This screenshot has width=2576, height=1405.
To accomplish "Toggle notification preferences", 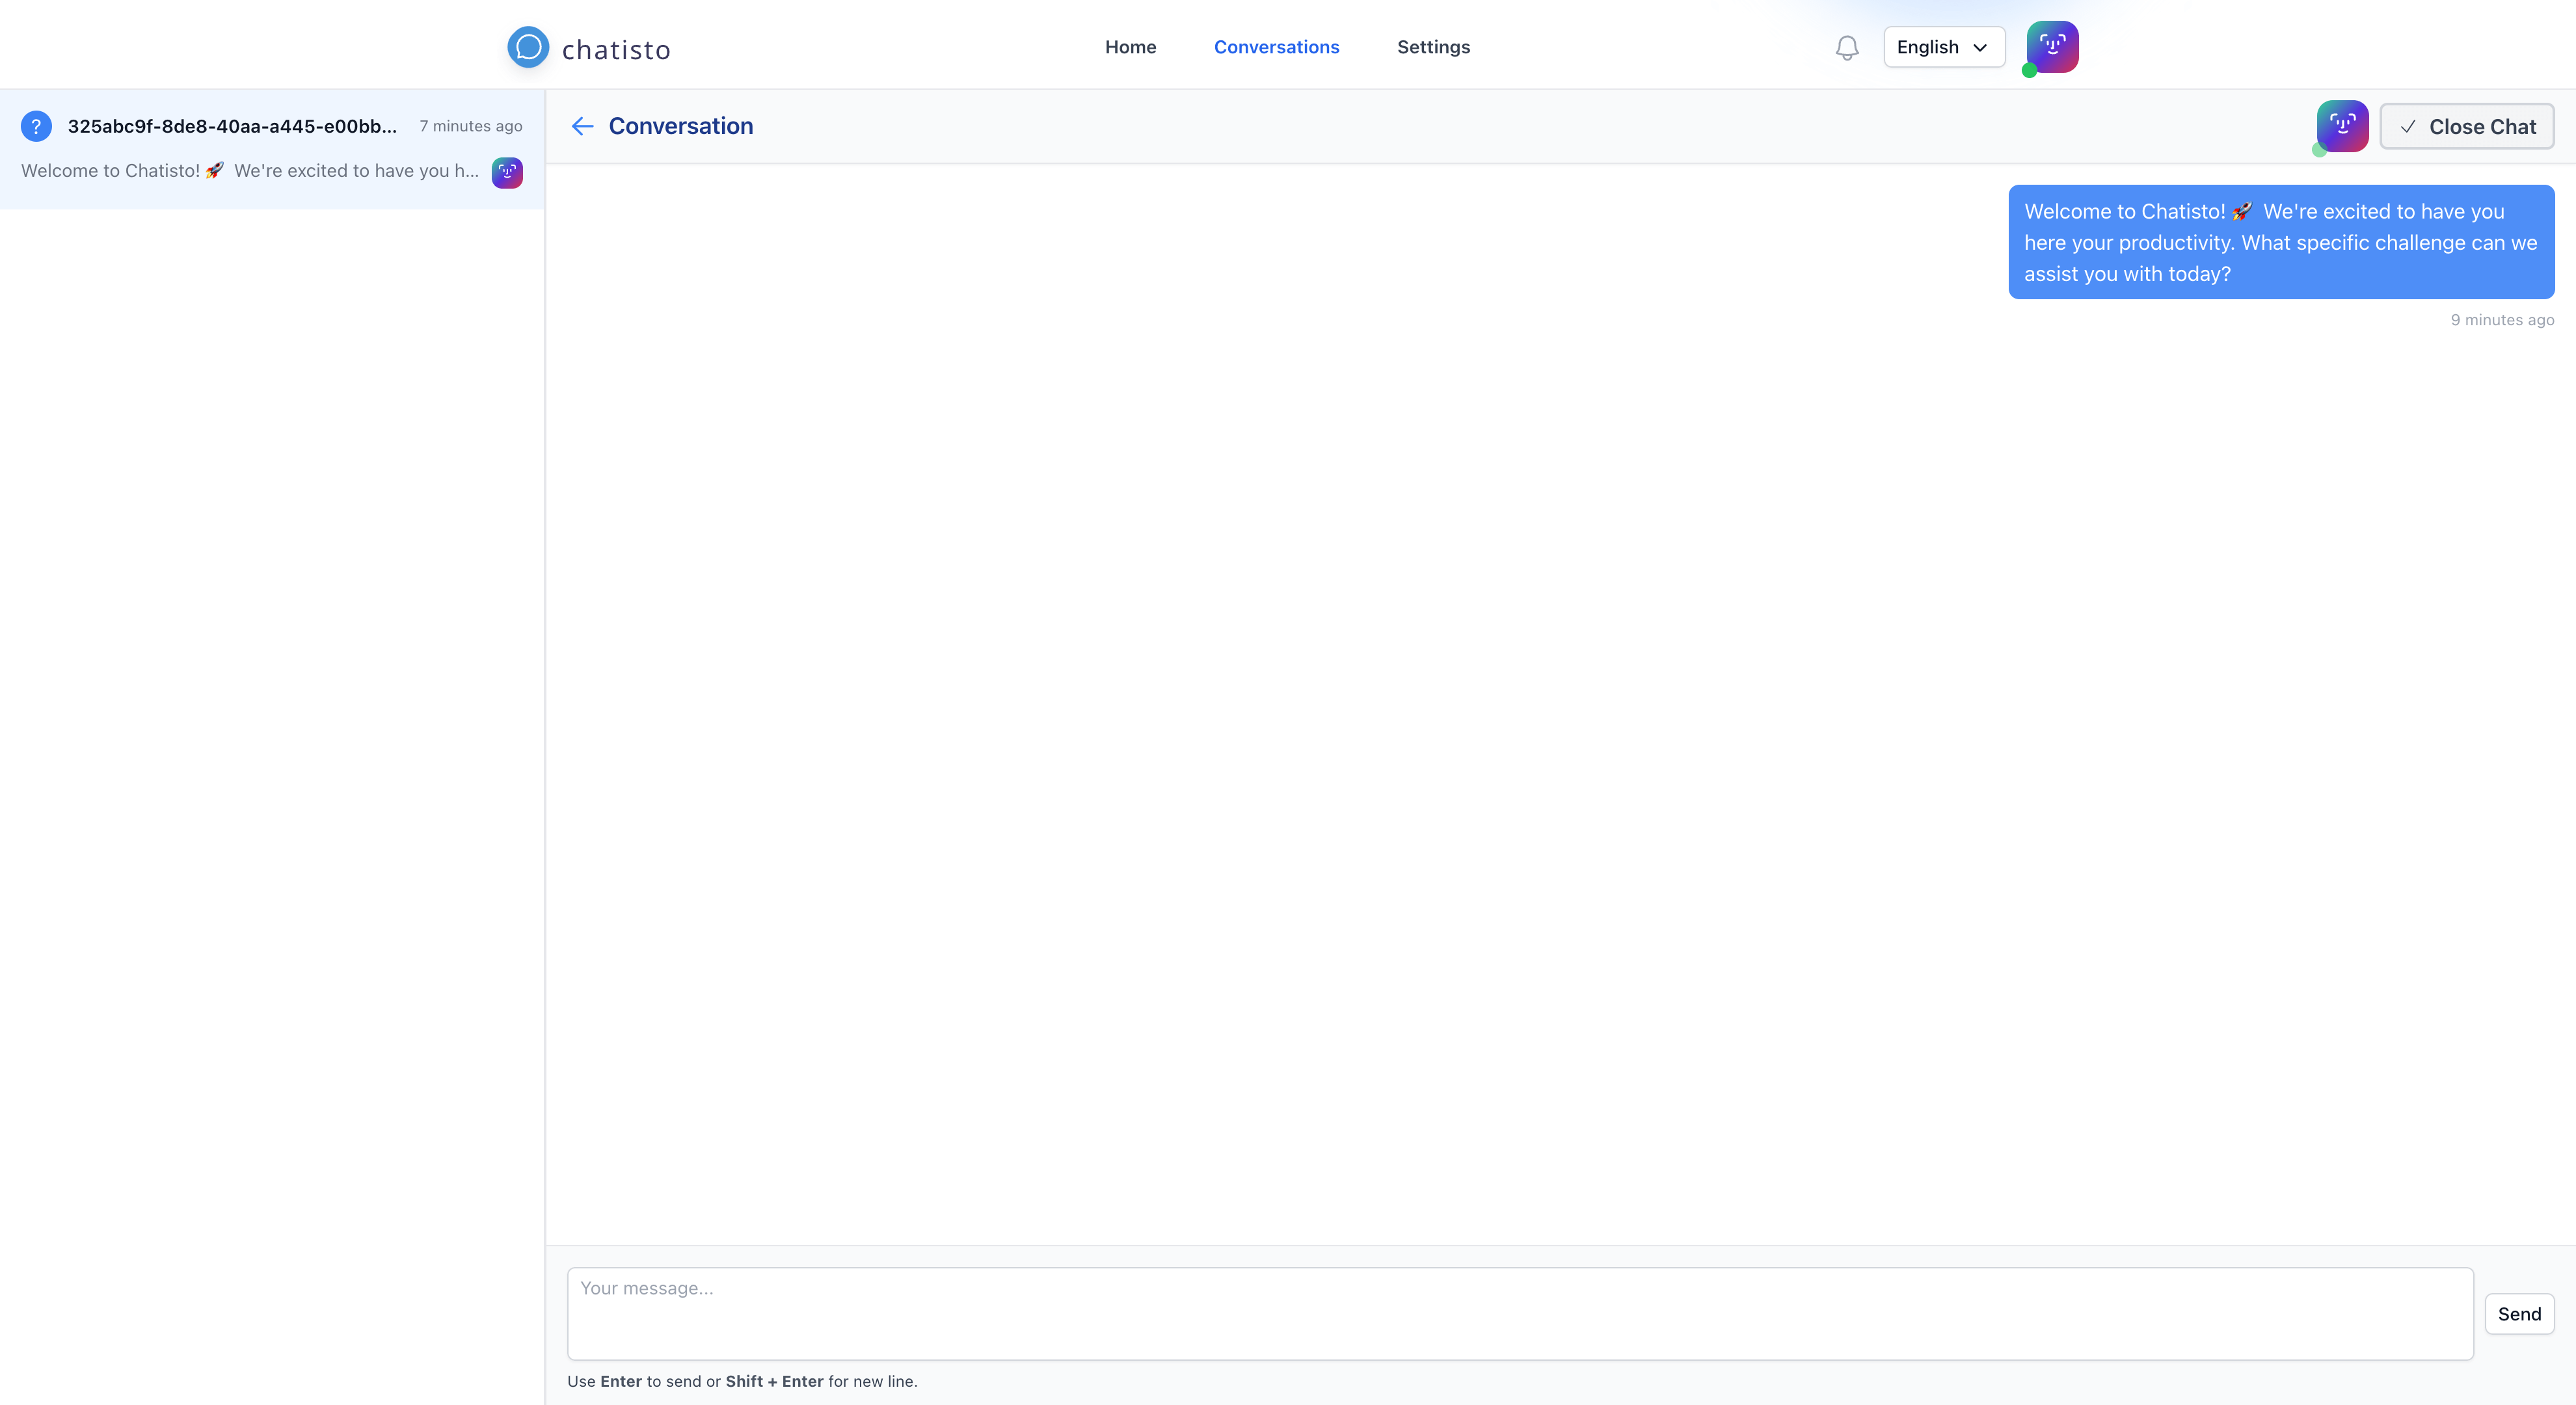I will pyautogui.click(x=1846, y=47).
